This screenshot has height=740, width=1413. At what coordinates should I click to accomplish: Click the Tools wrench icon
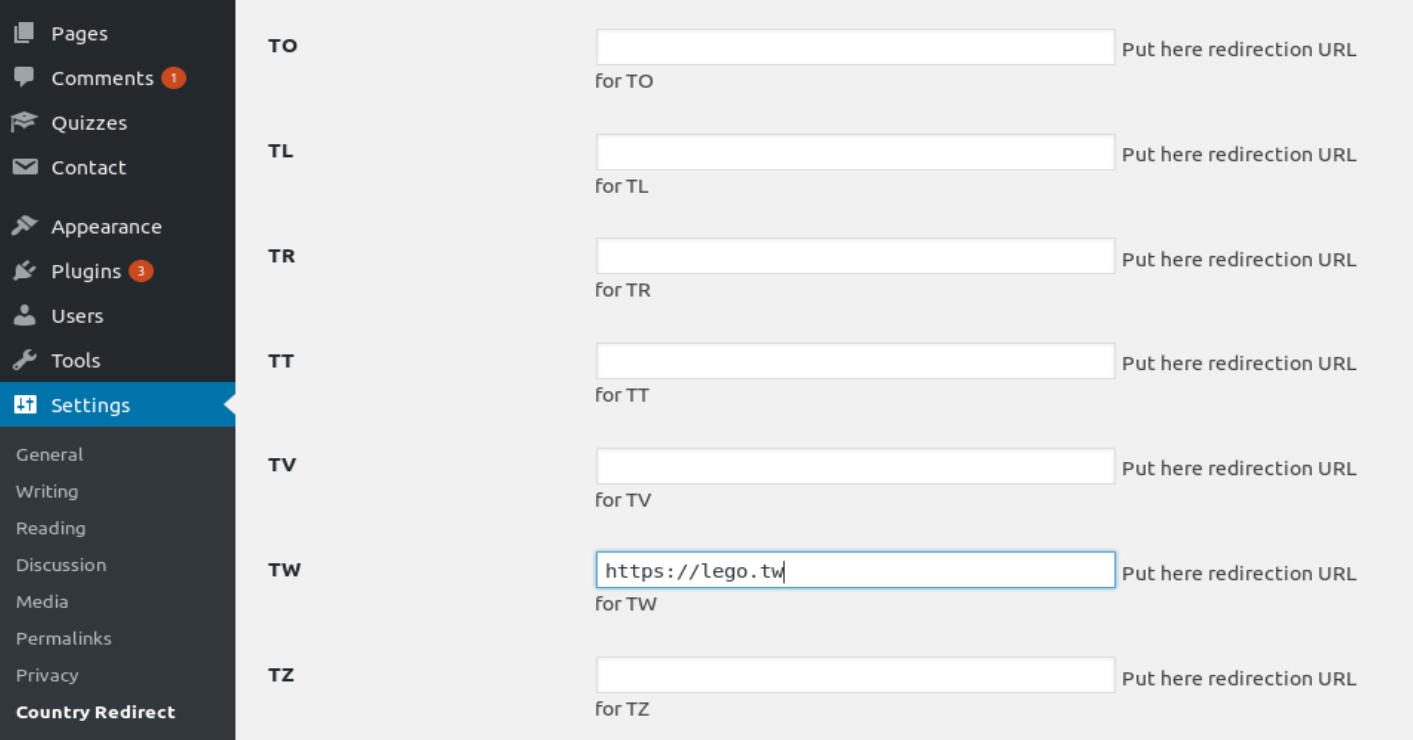click(24, 360)
